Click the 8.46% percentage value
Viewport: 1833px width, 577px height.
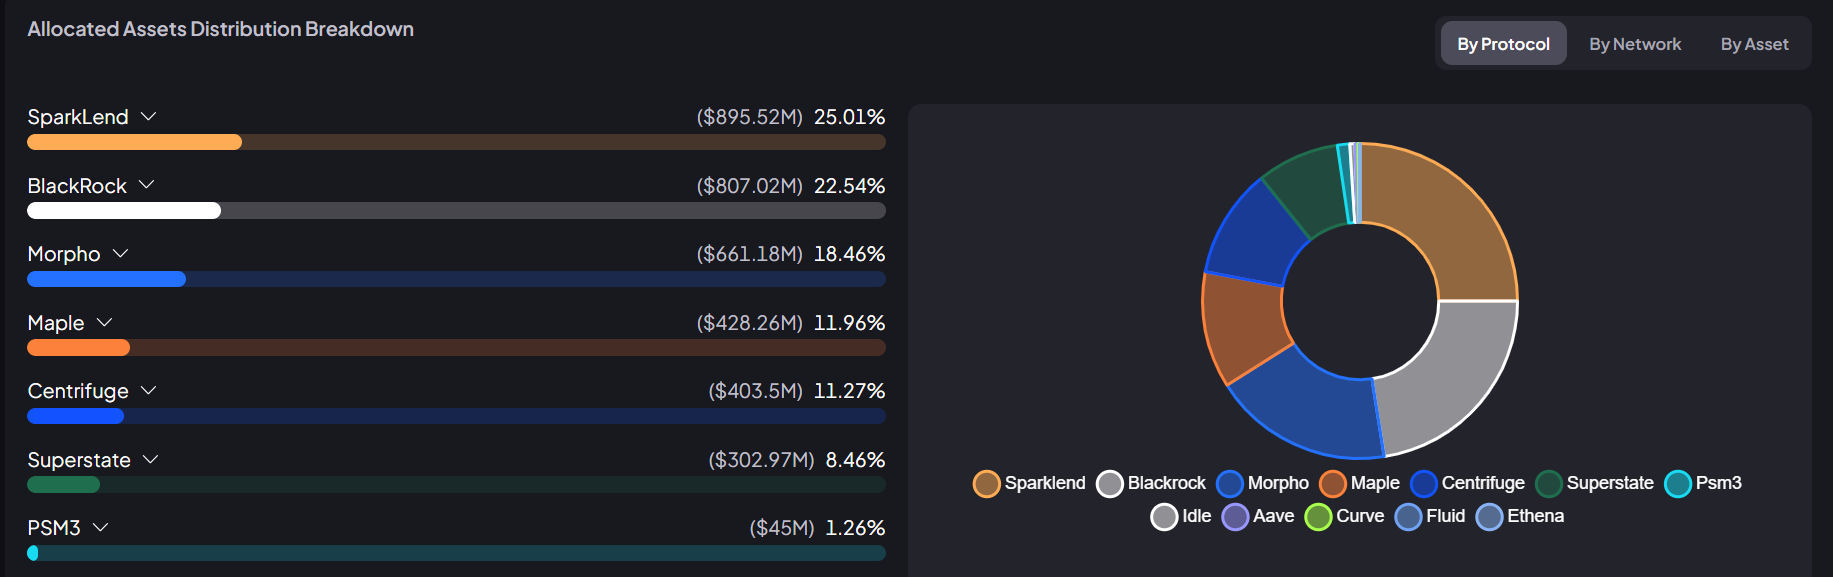click(x=855, y=460)
